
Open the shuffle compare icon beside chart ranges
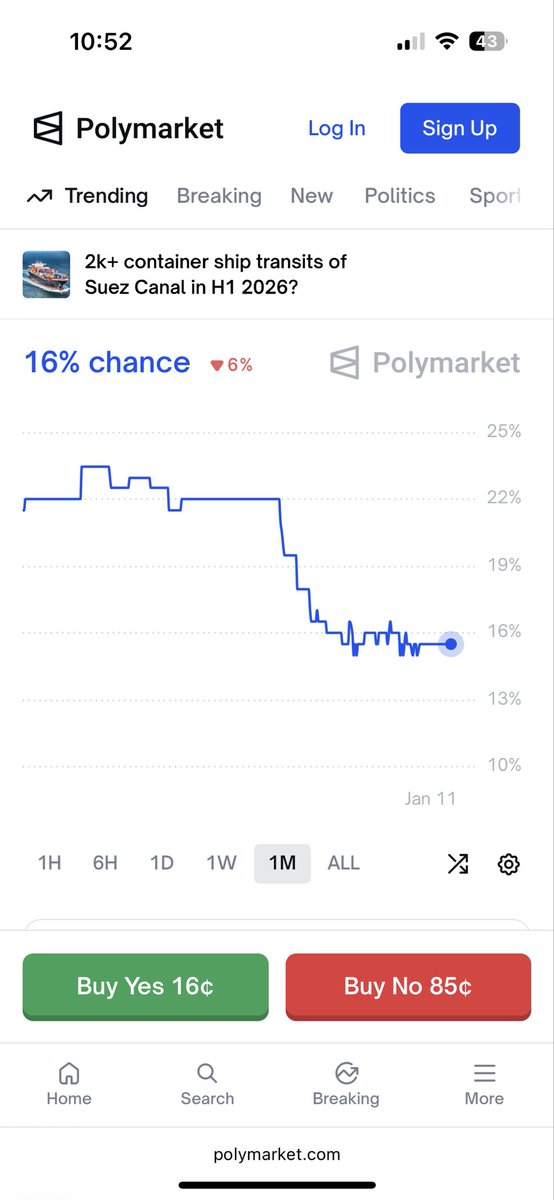457,864
